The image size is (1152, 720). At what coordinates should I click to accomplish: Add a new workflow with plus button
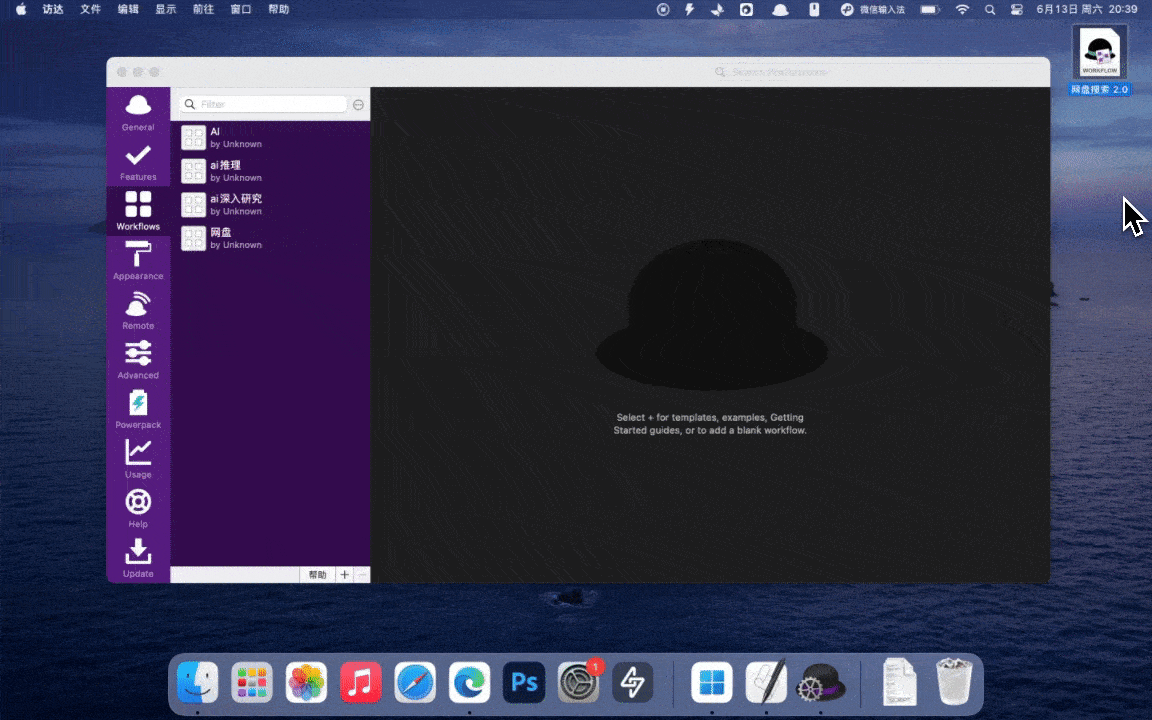click(x=345, y=575)
